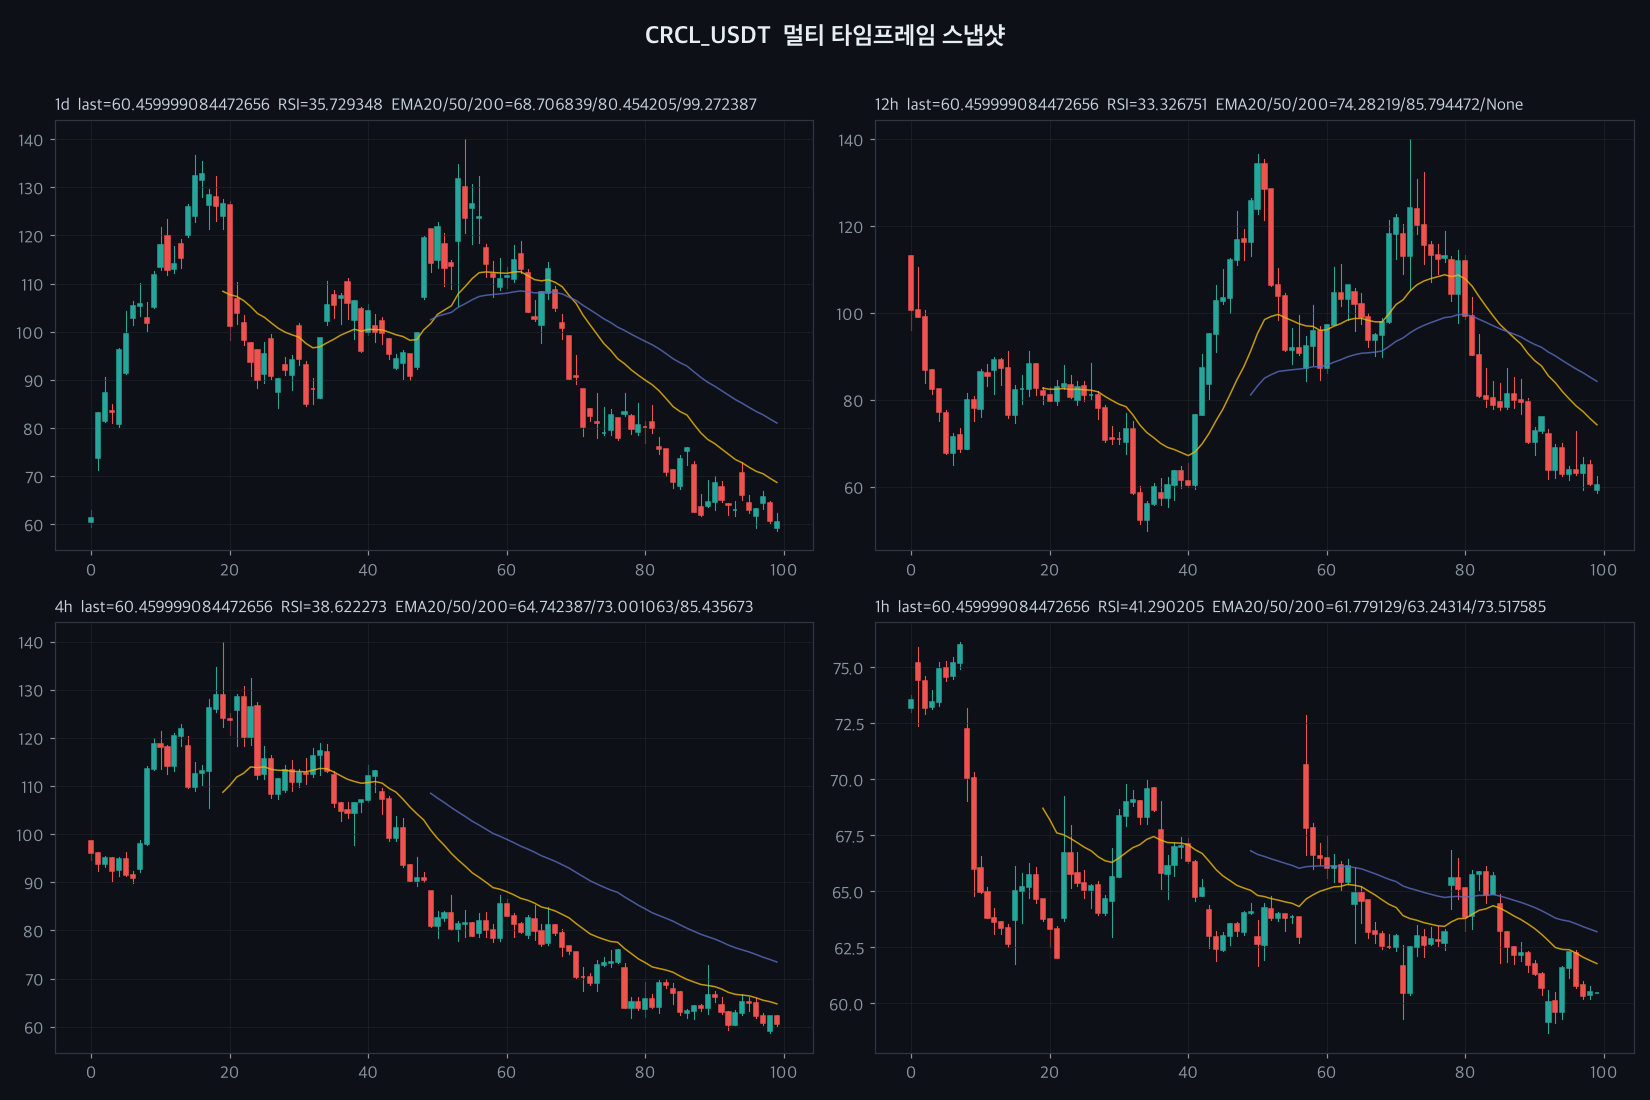1650x1100 pixels.
Task: Click the 140 y-axis label in the 12h chart
Action: (851, 140)
